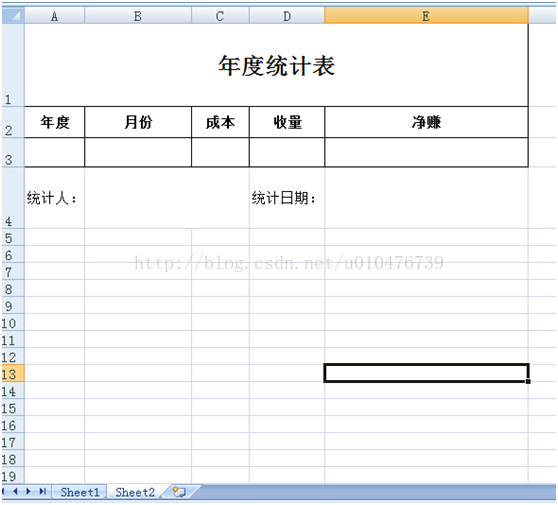The image size is (558, 505).
Task: Click empty cell B3 under 月份
Action: [138, 152]
